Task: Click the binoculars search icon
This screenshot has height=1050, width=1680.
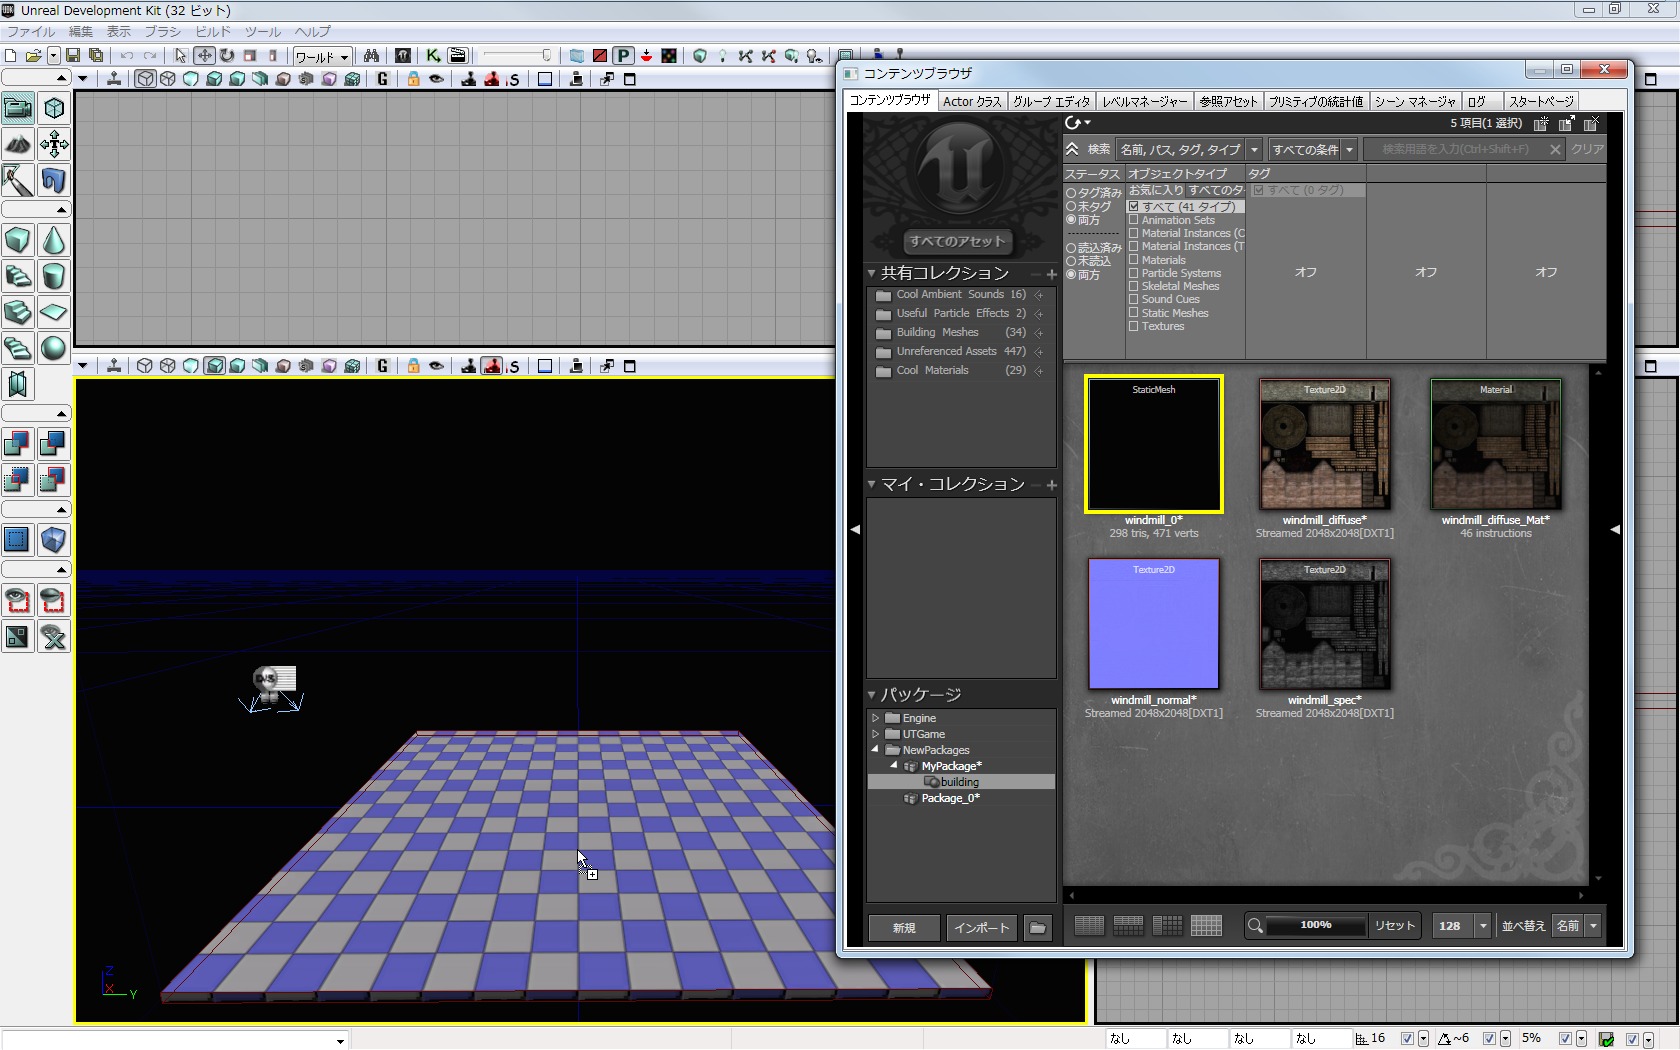Action: click(371, 56)
